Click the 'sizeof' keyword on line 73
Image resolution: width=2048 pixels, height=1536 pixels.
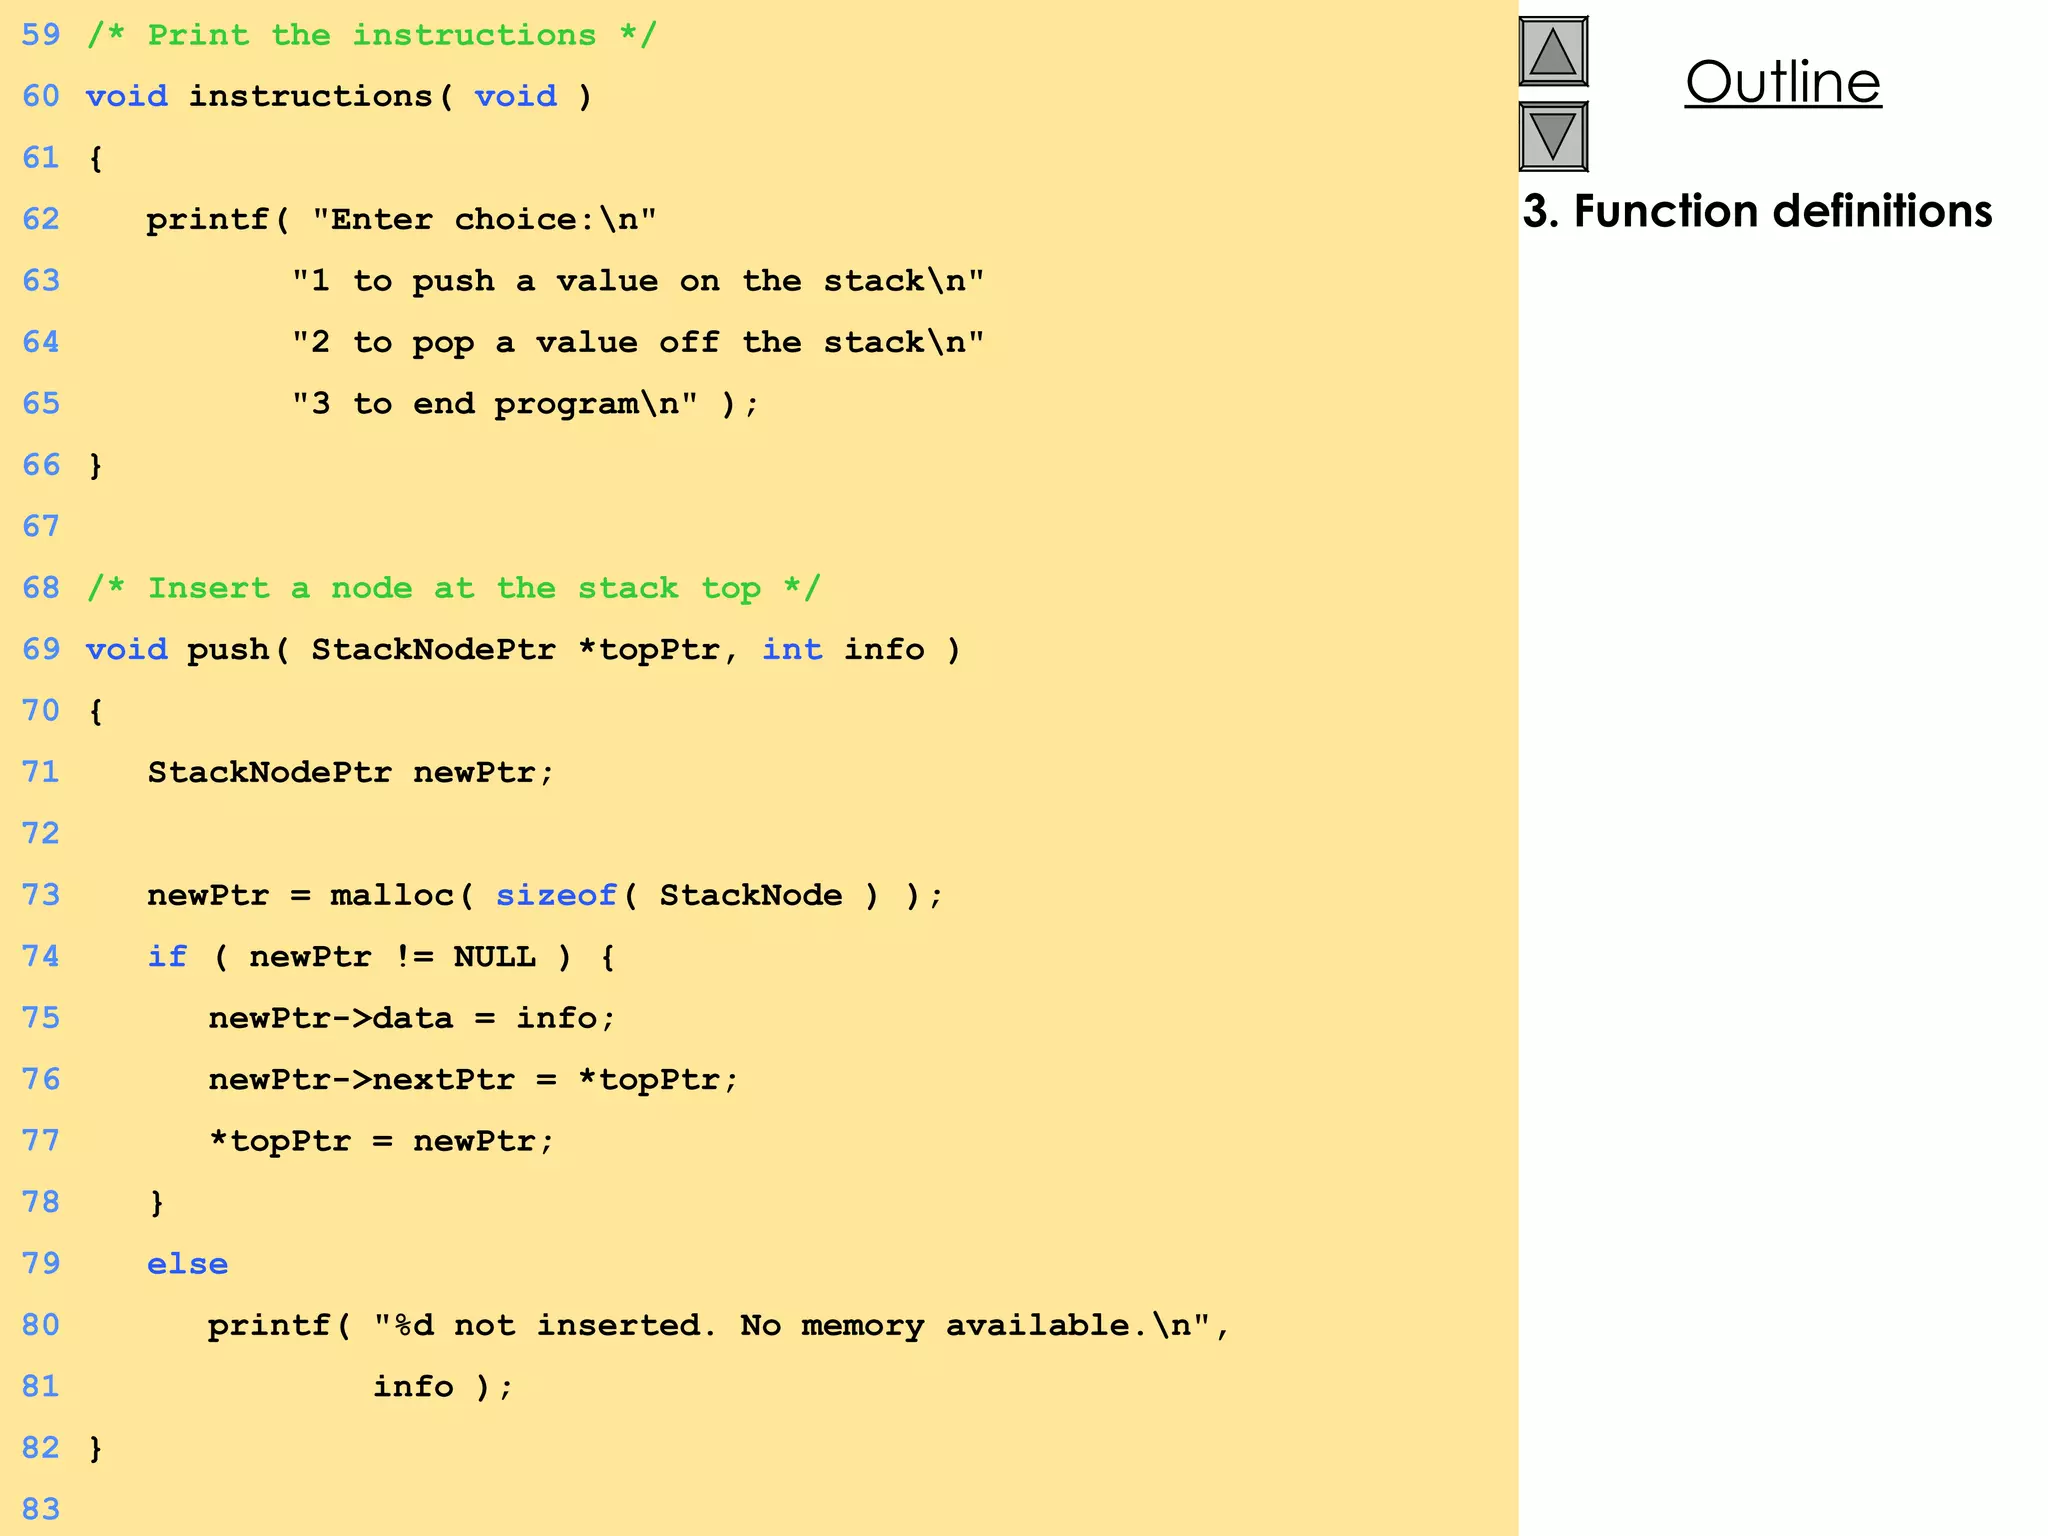pyautogui.click(x=556, y=895)
